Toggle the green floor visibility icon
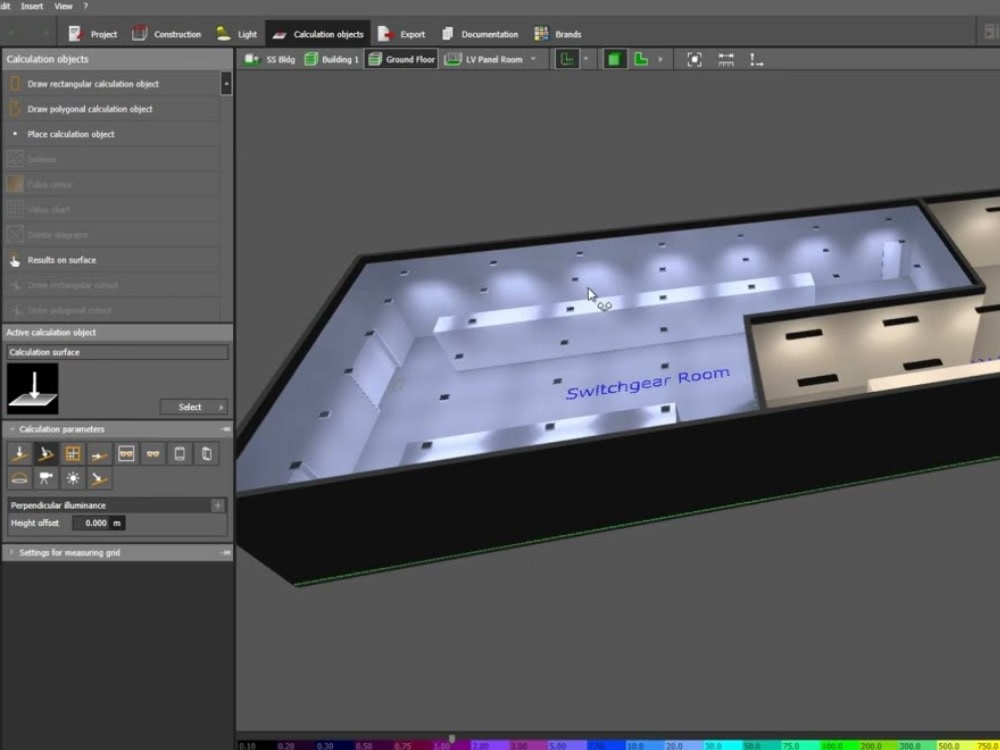This screenshot has width=1000, height=750. (x=614, y=59)
